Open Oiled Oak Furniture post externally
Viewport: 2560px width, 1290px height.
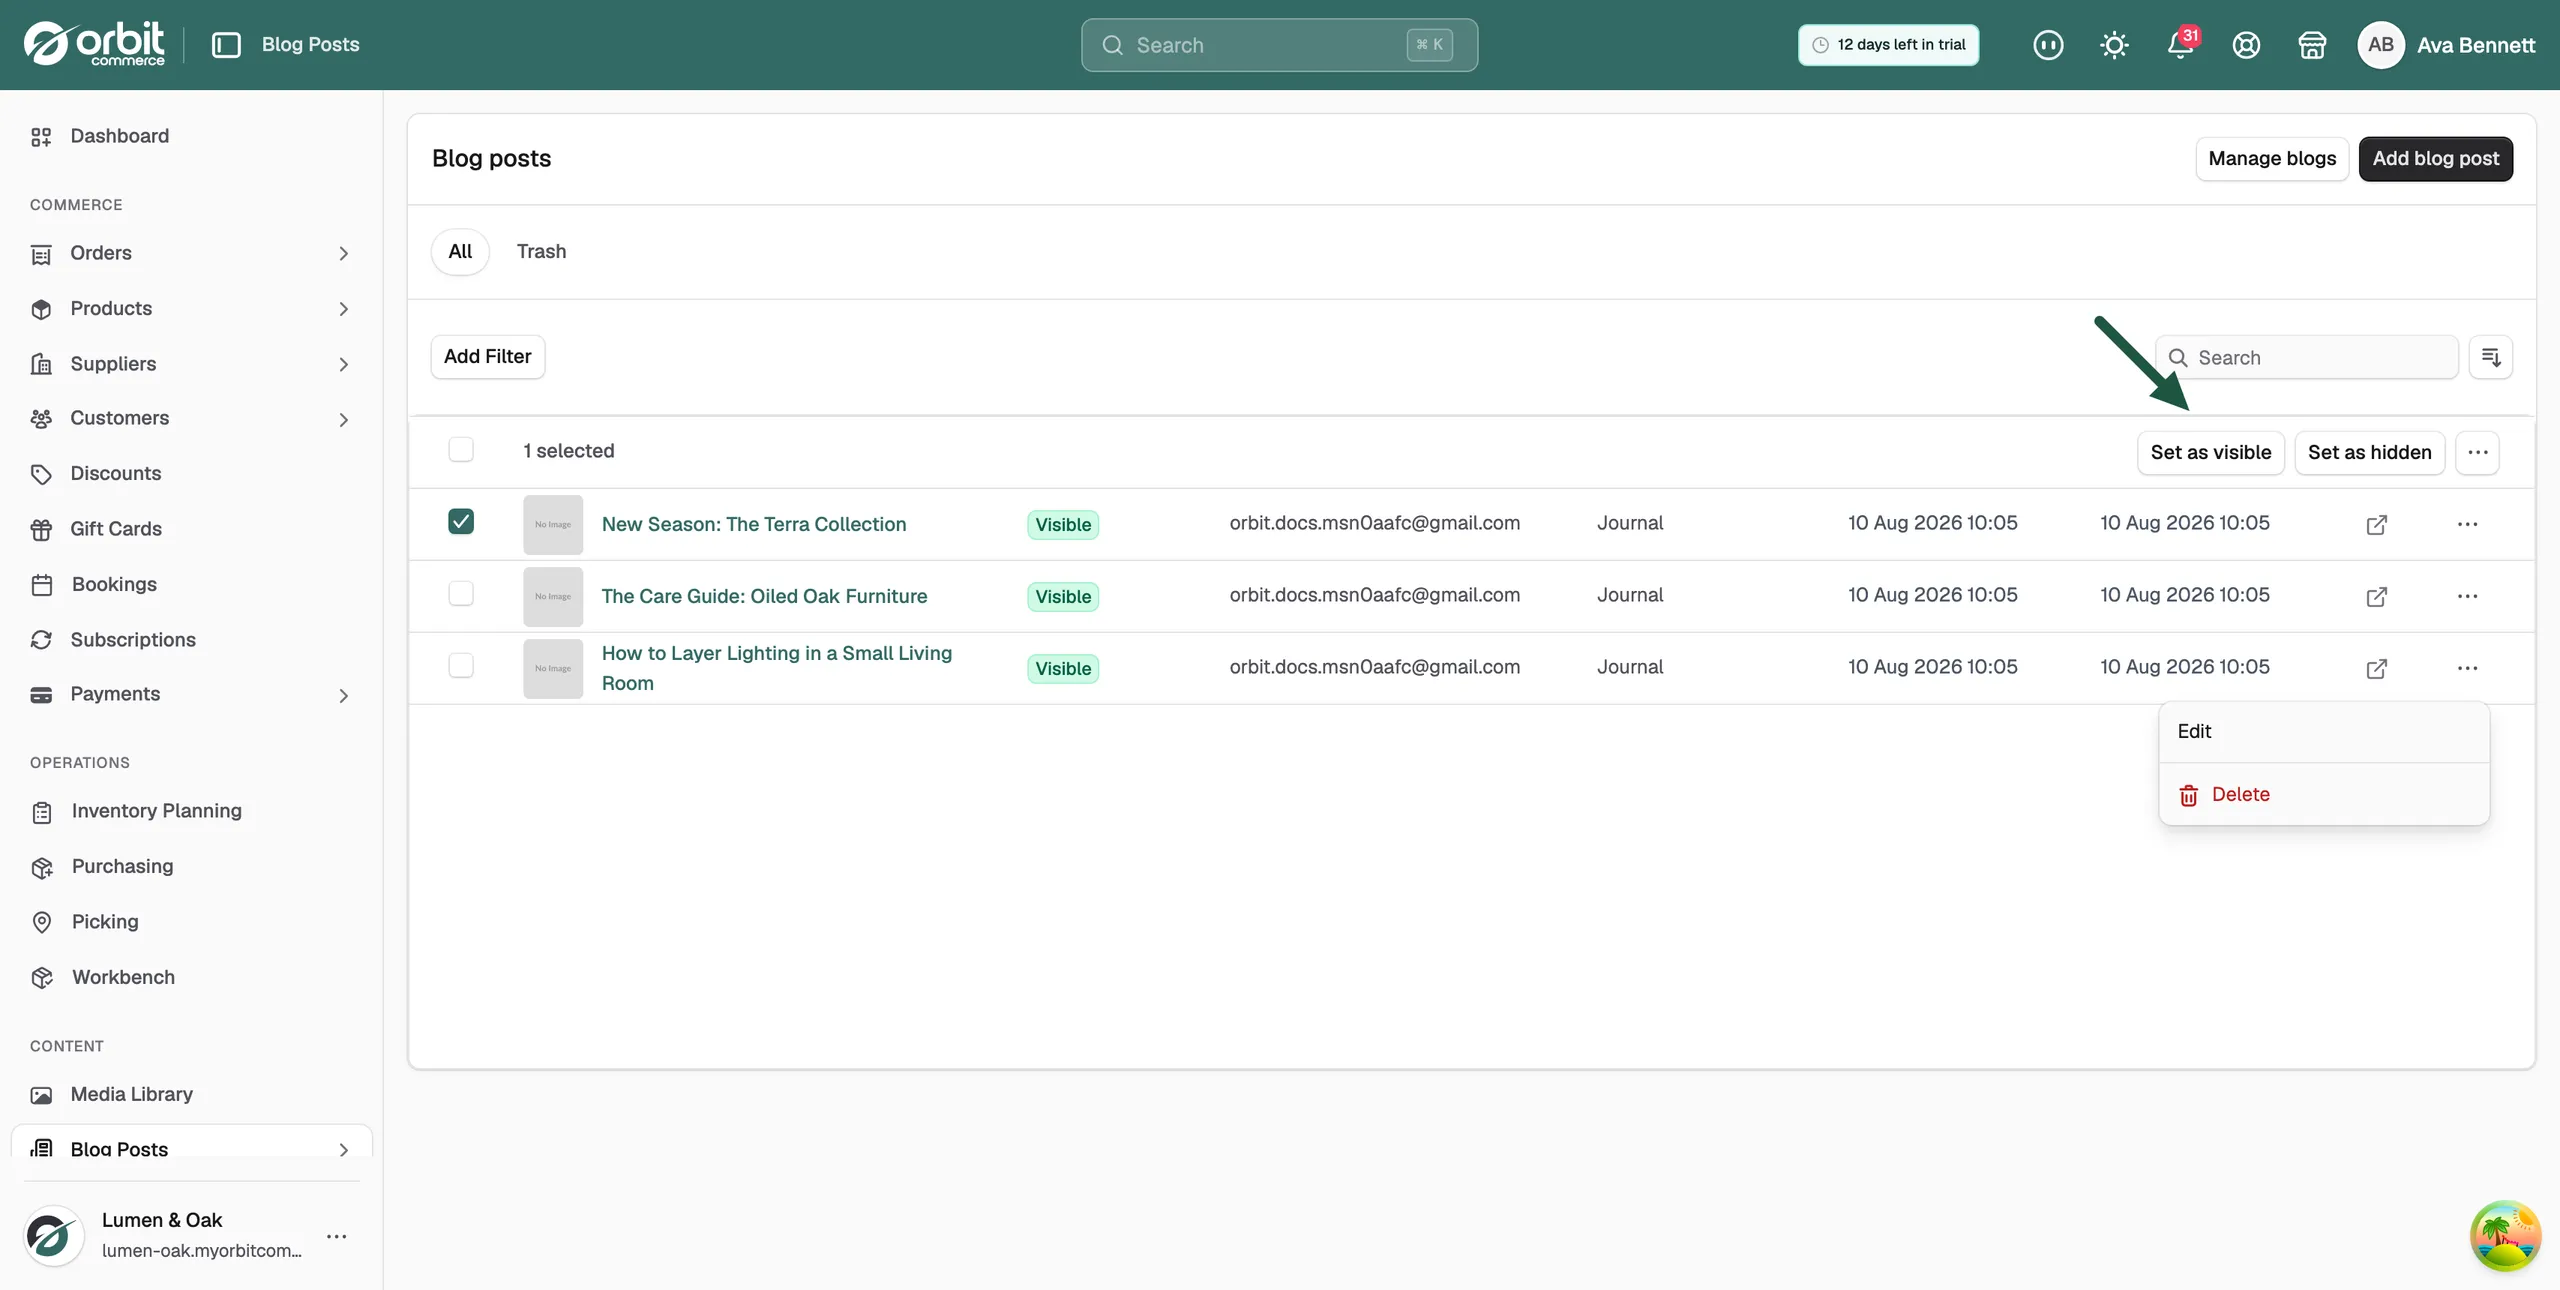[x=2377, y=596]
